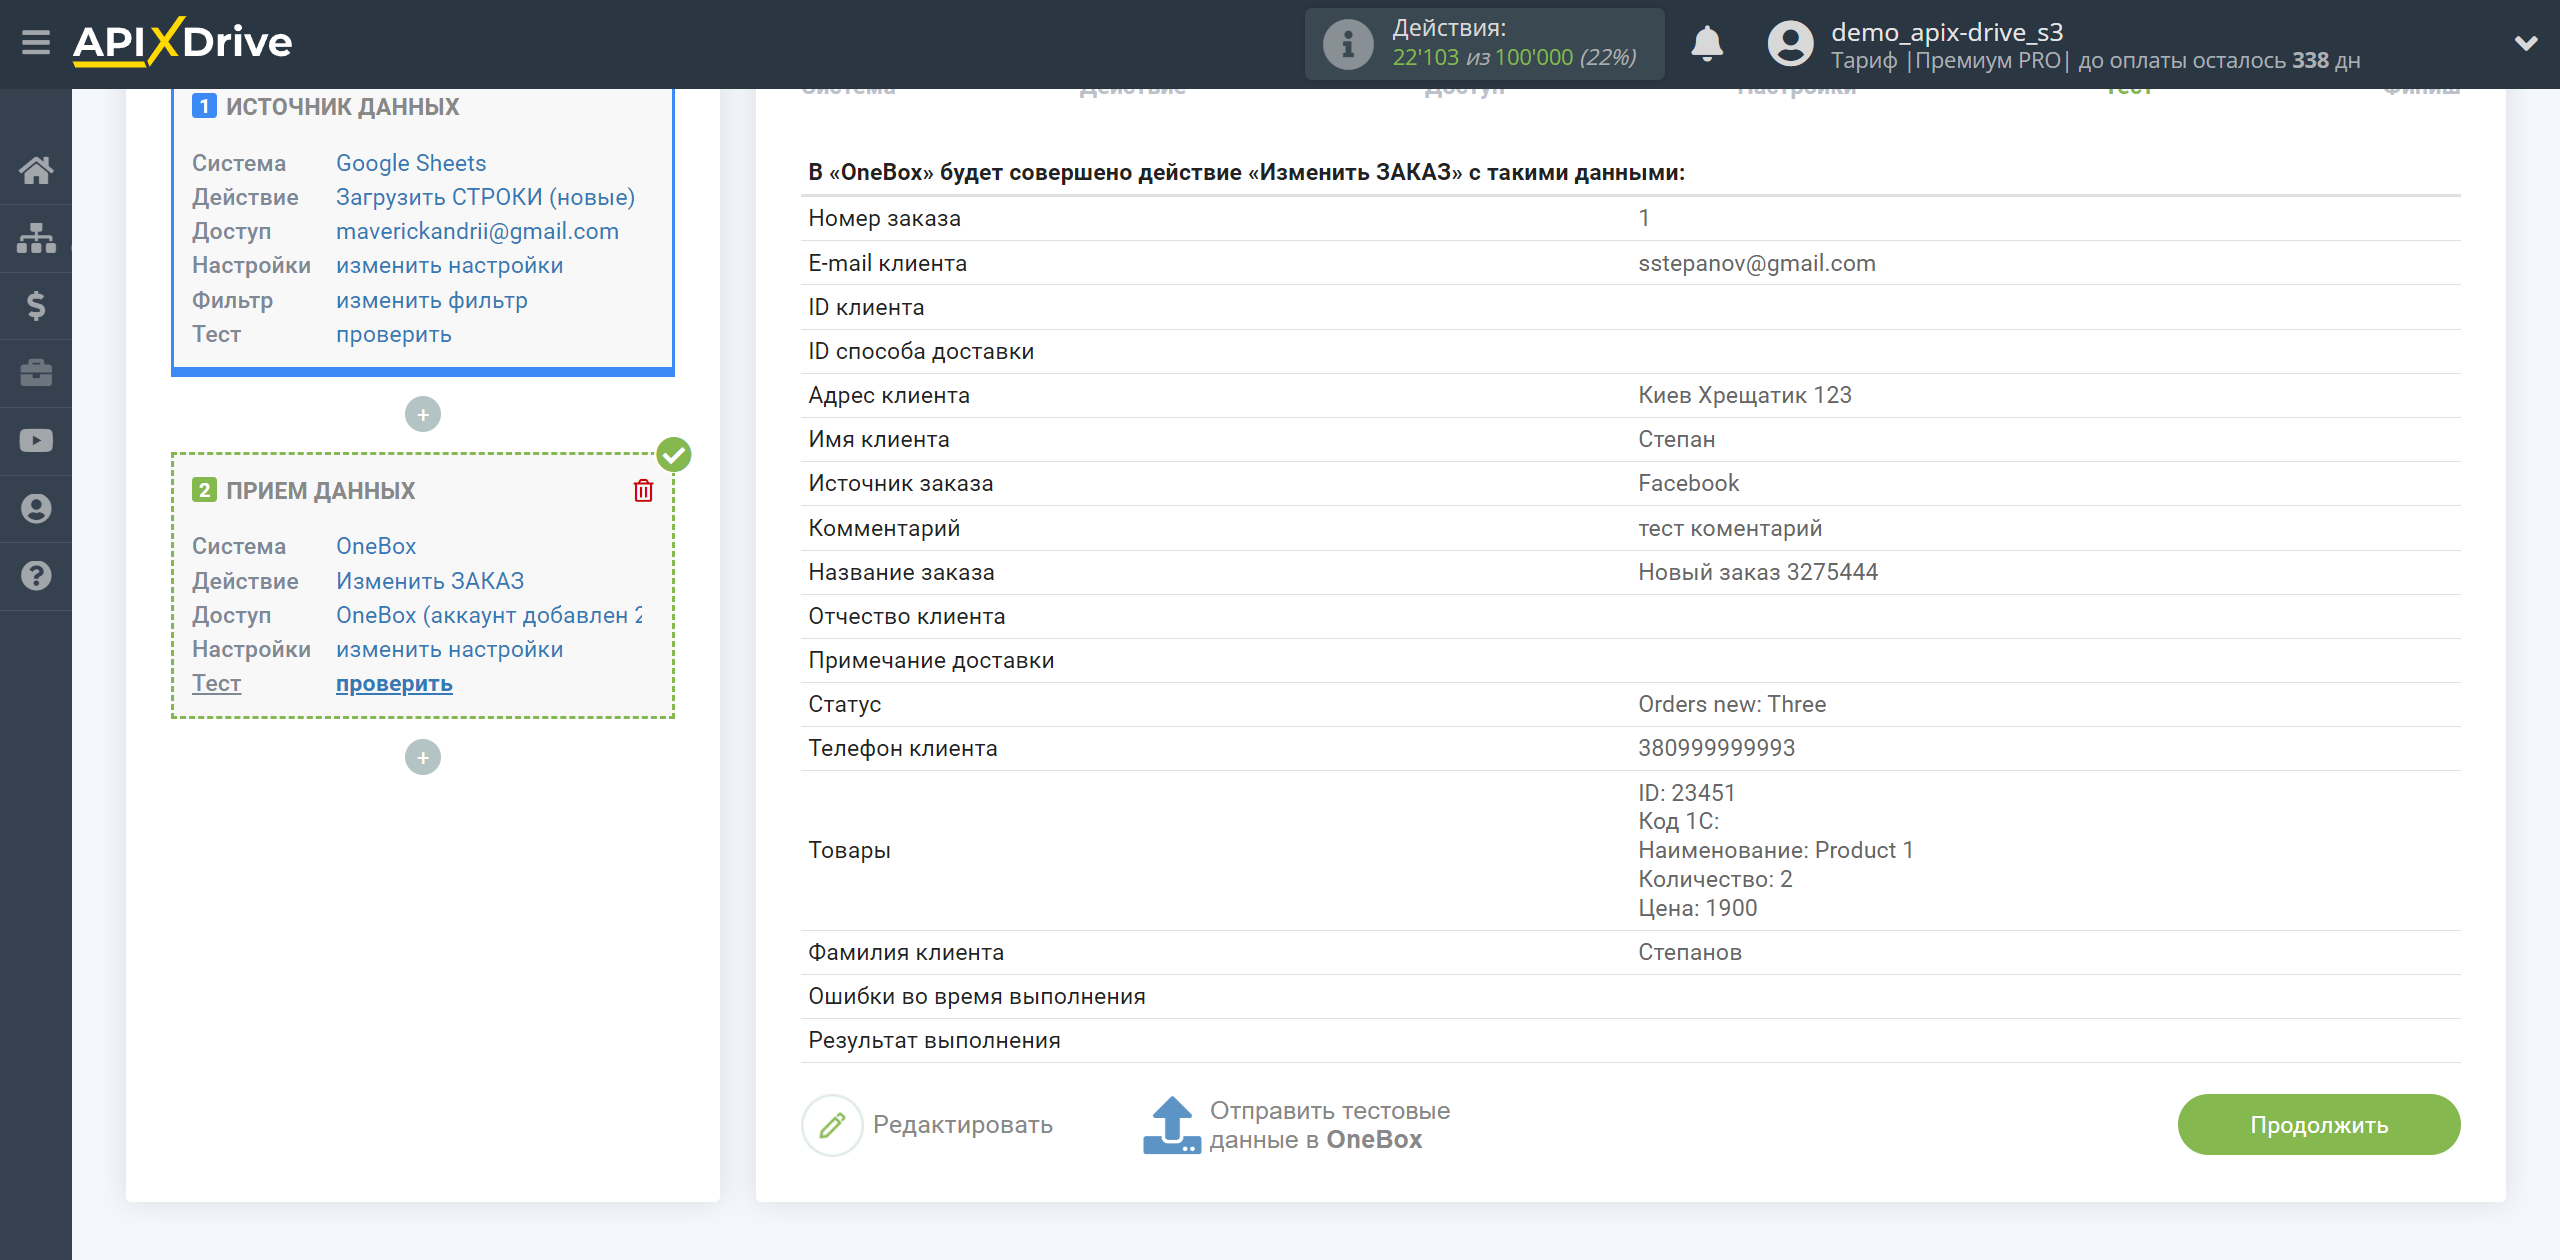Click the upload test data icon
This screenshot has height=1260, width=2560.
(1171, 1125)
